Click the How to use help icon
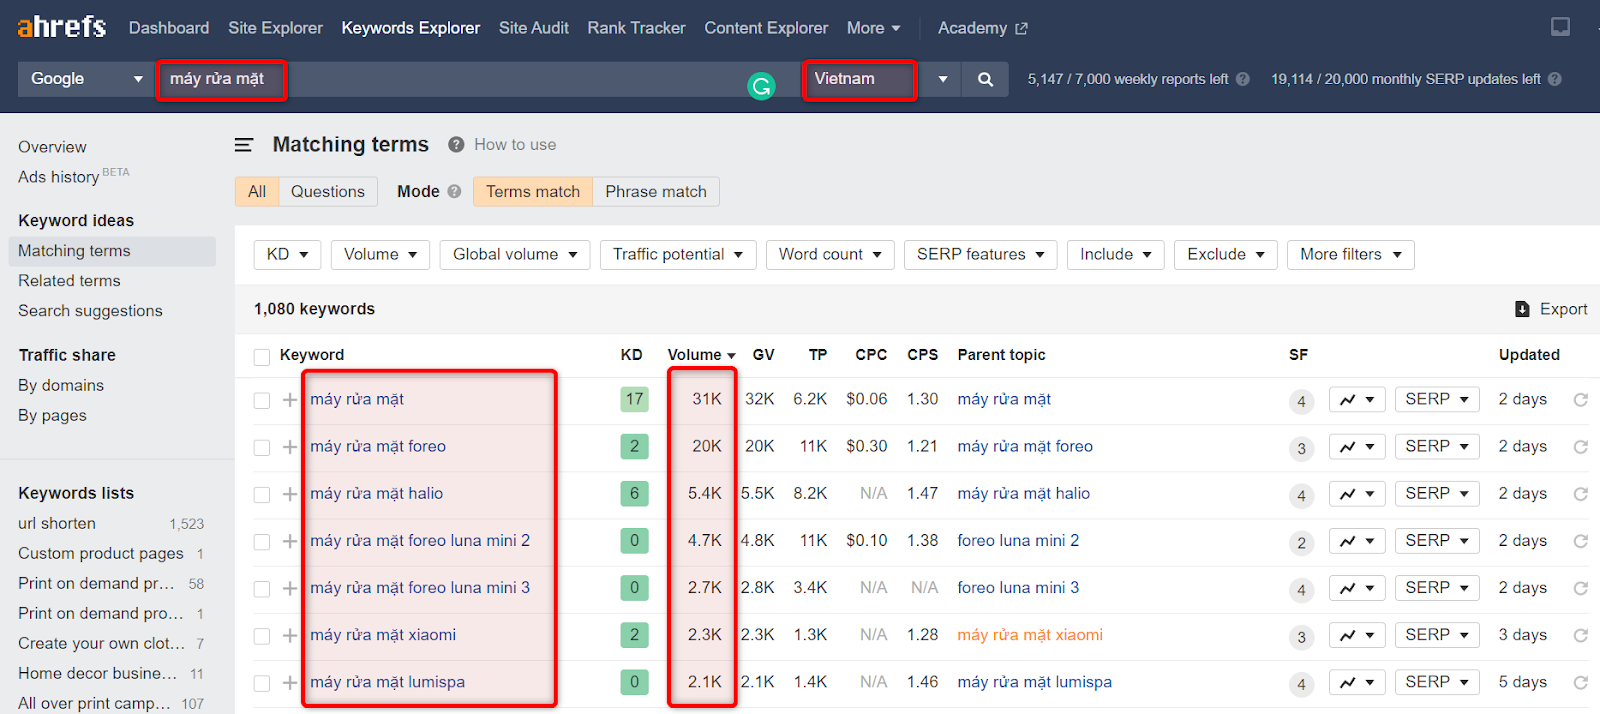 (456, 145)
